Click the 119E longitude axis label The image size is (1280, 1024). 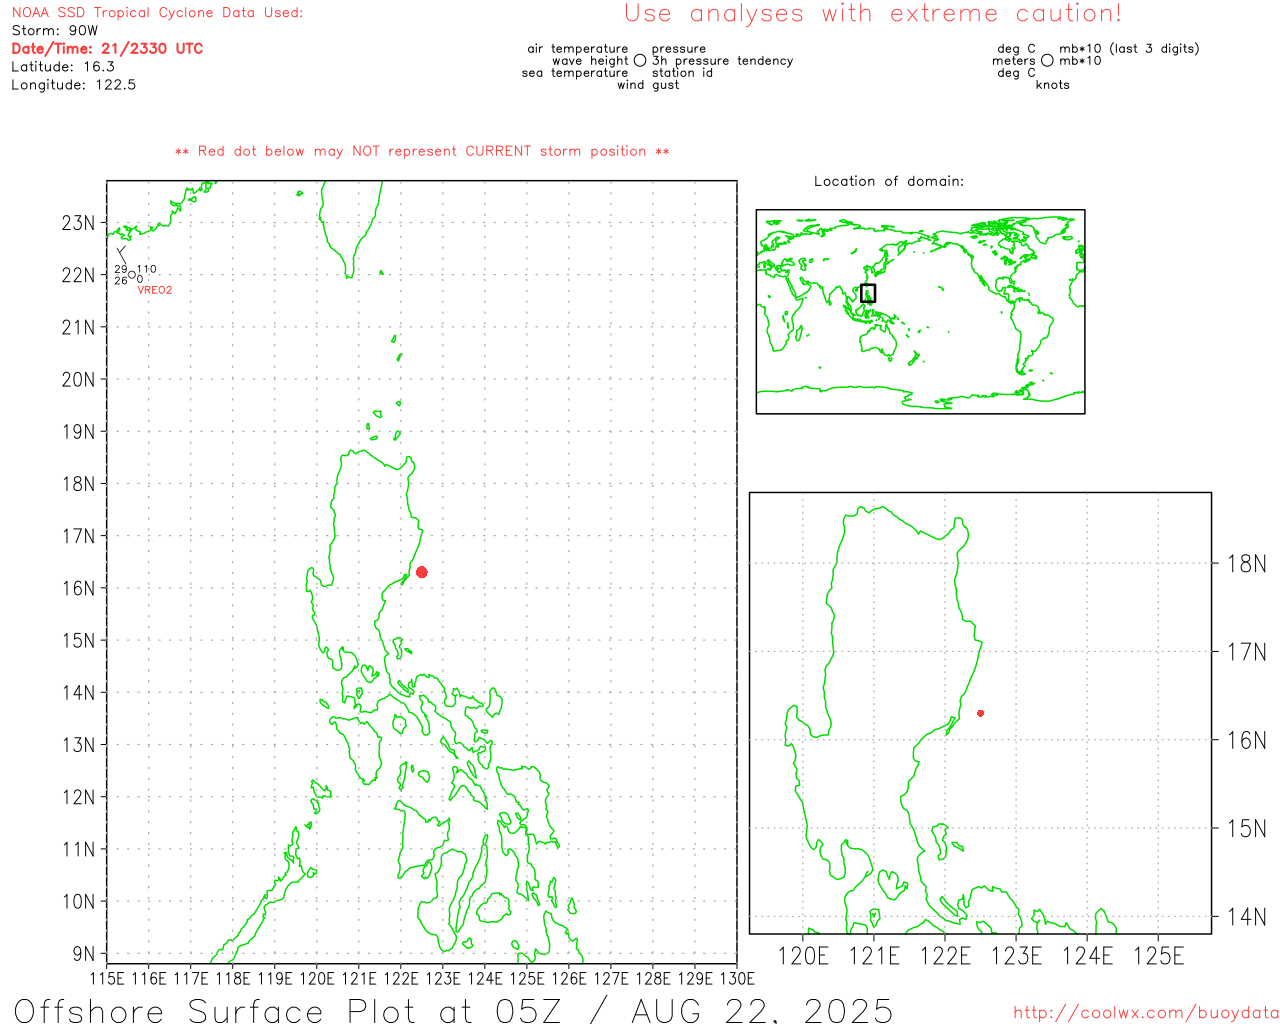point(275,979)
